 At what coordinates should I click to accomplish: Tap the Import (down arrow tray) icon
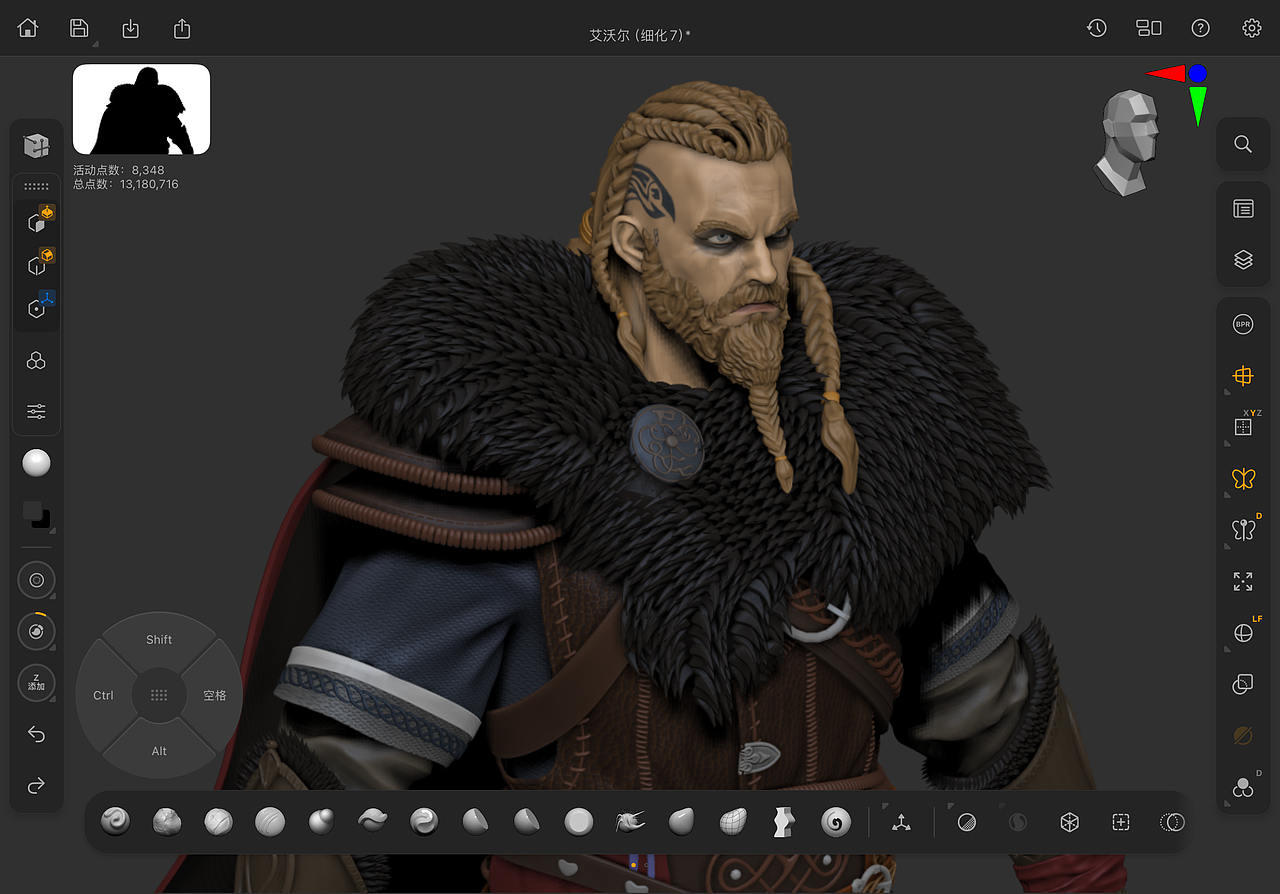131,29
